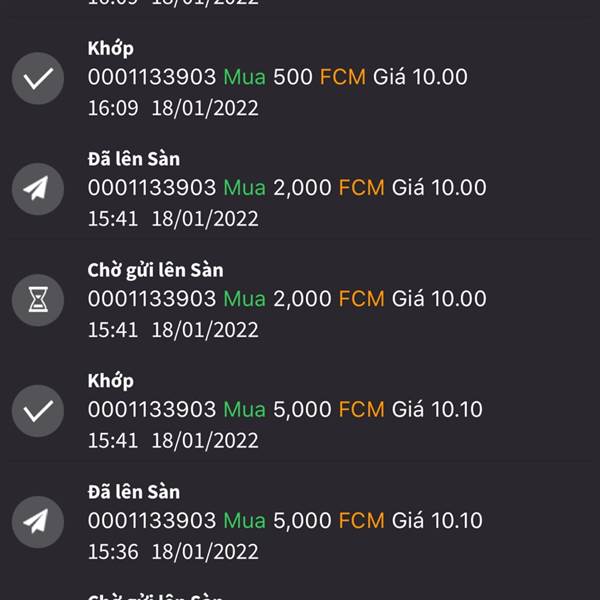
Task: Open Khớp status title above 500 FCM order
Action: pos(111,49)
